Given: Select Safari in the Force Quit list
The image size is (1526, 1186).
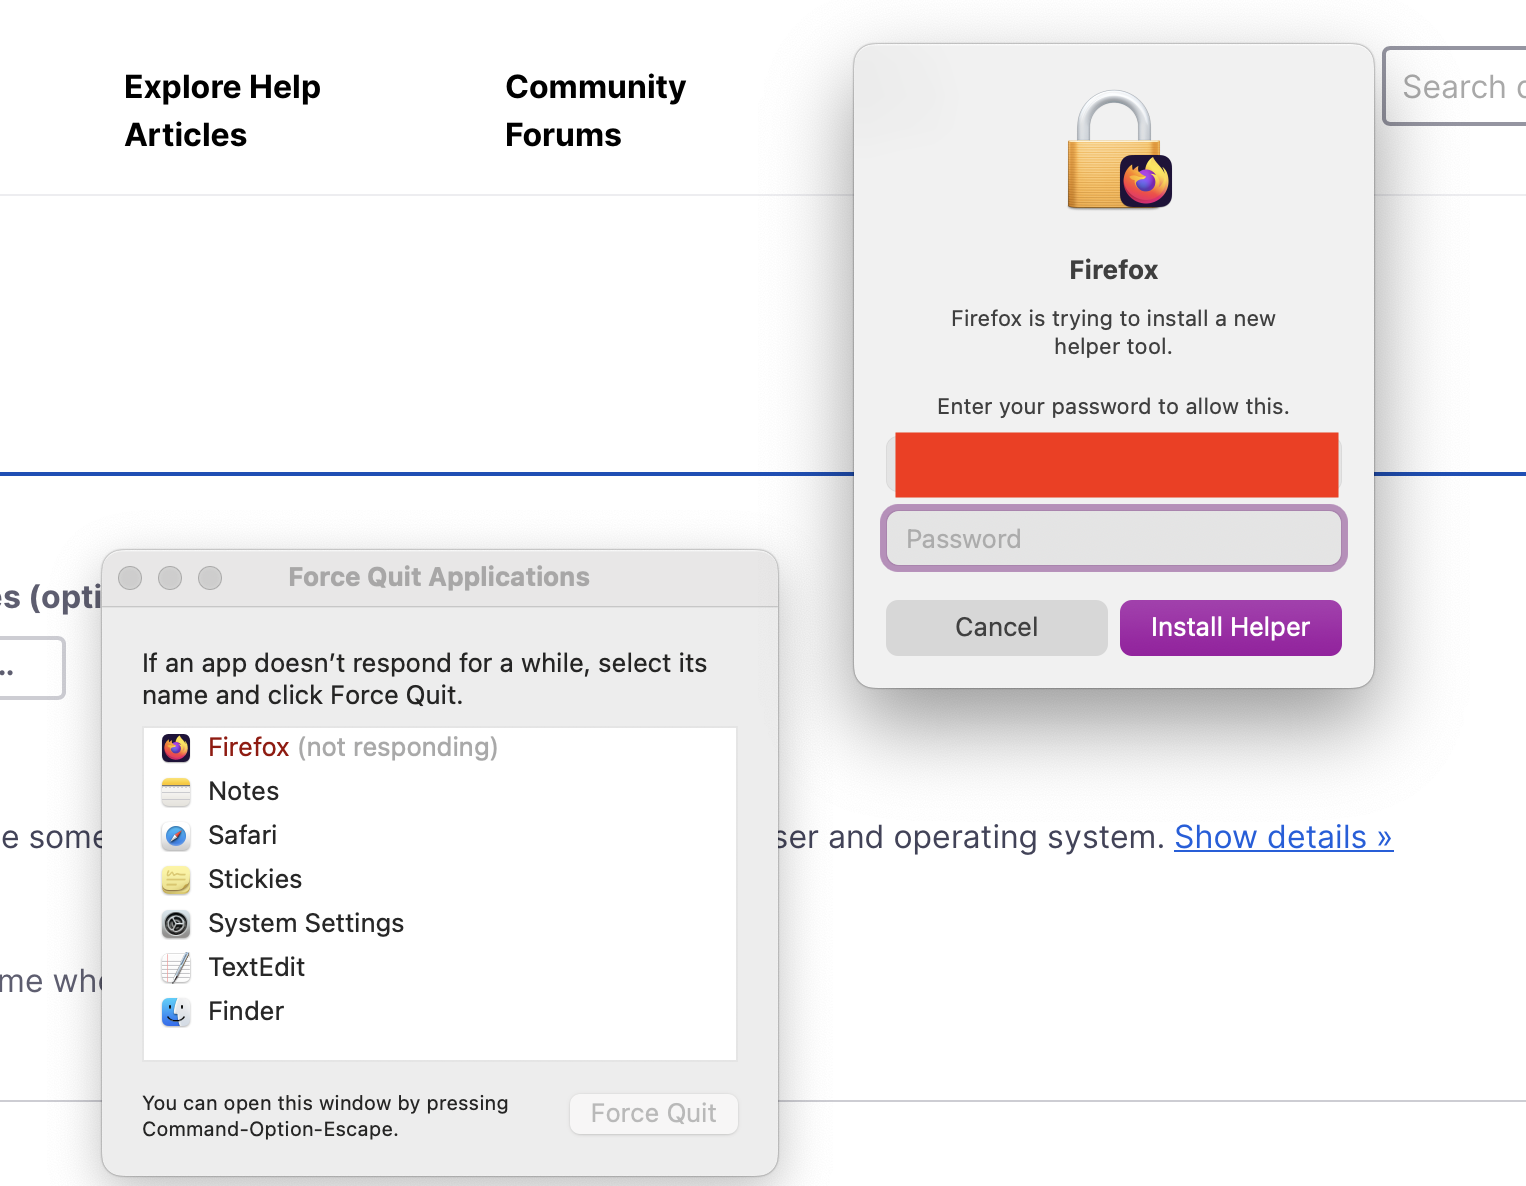Looking at the screenshot, I should click(440, 835).
